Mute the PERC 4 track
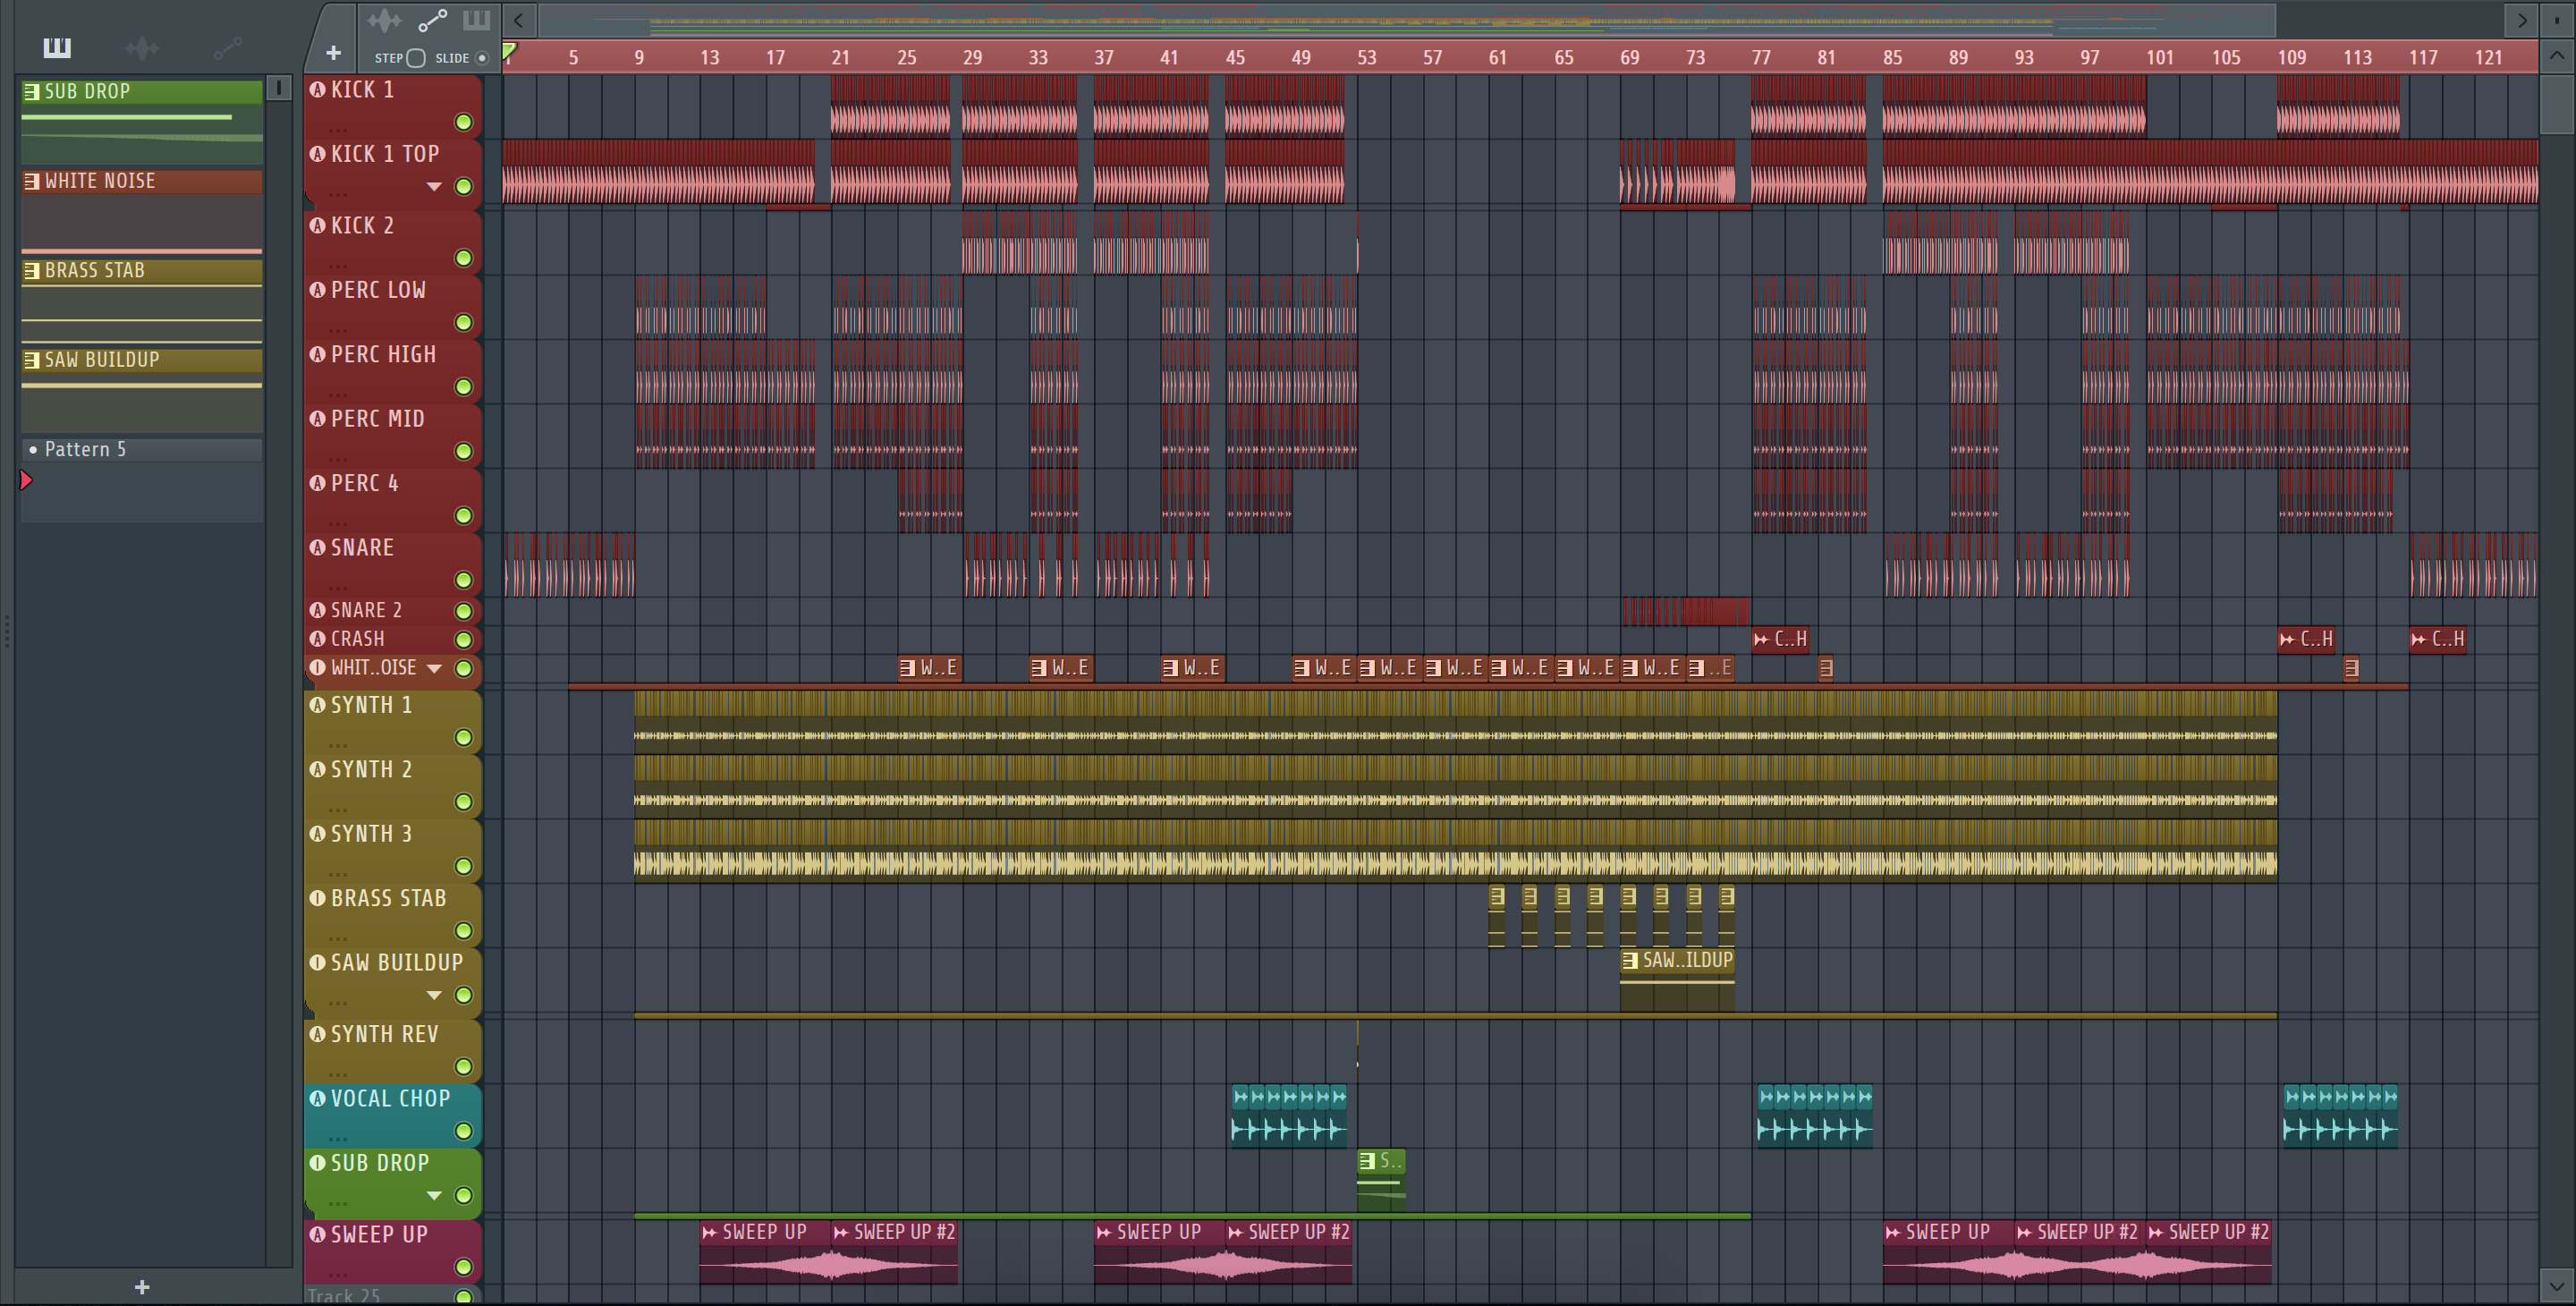Viewport: 2576px width, 1306px height. click(463, 515)
